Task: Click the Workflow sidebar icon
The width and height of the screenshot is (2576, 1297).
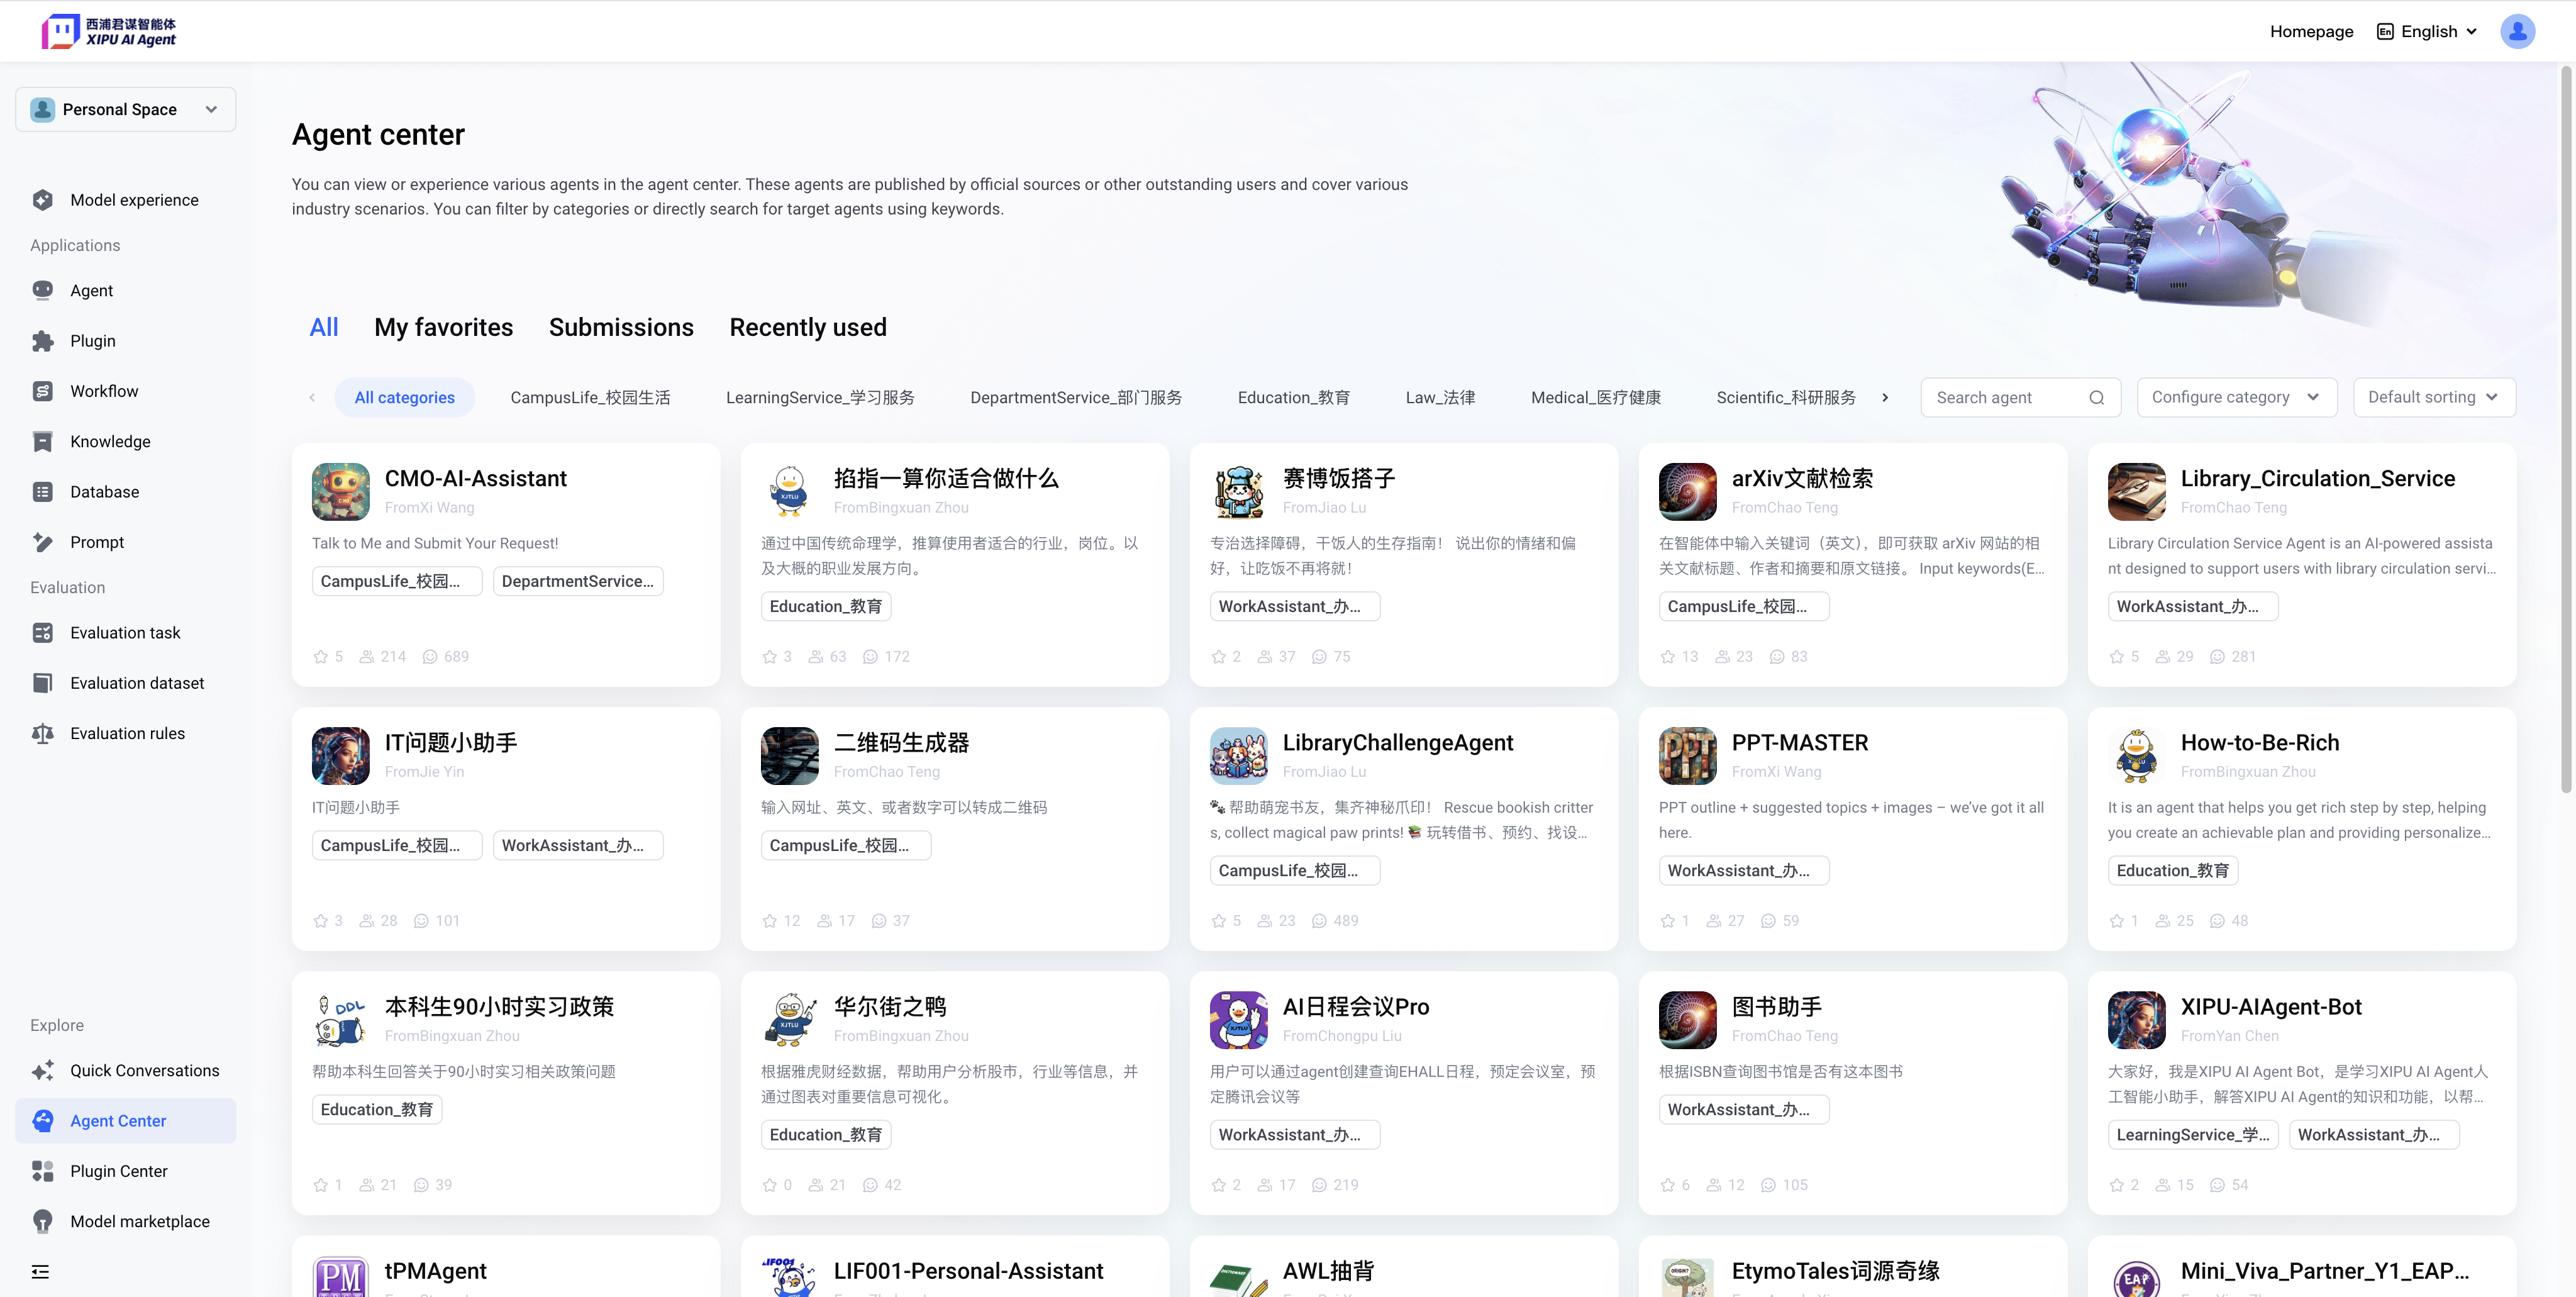Action: [42, 391]
